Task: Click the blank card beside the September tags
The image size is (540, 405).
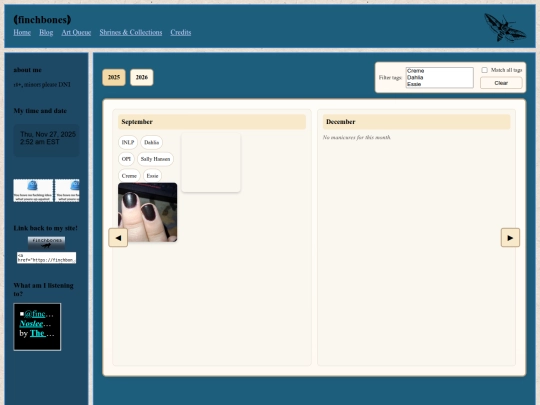Action: point(211,162)
